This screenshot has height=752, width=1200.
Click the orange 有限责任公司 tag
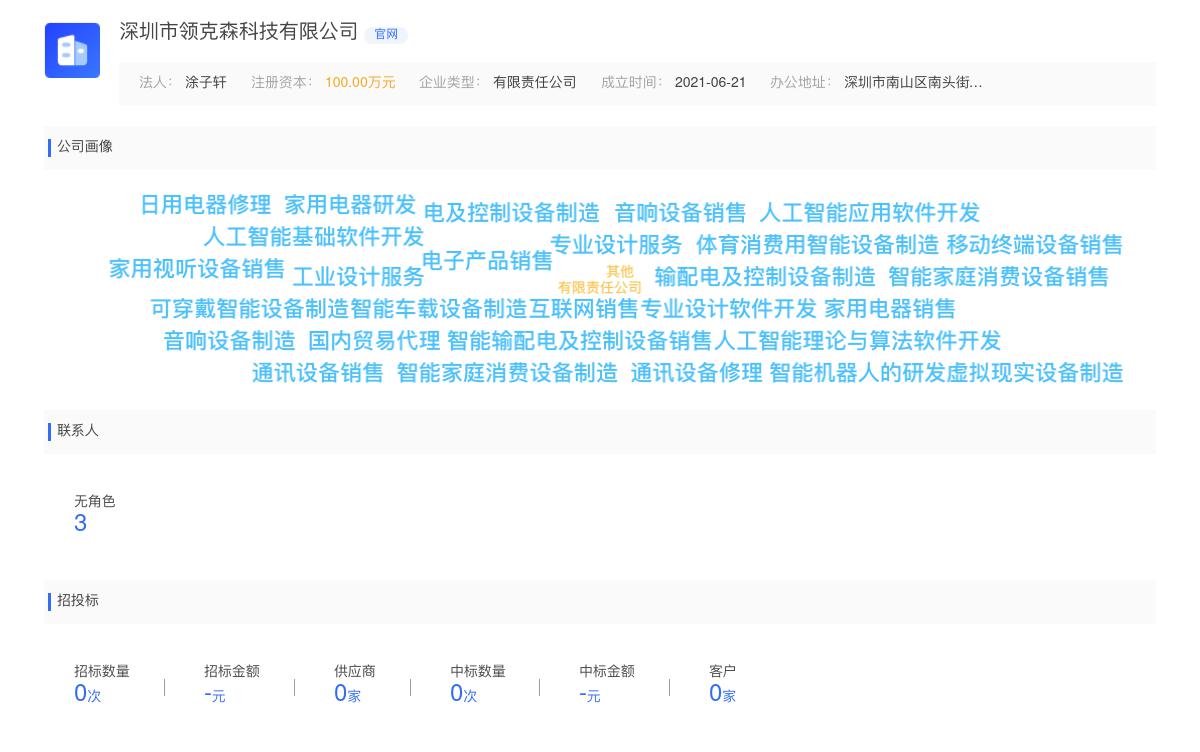click(x=600, y=288)
